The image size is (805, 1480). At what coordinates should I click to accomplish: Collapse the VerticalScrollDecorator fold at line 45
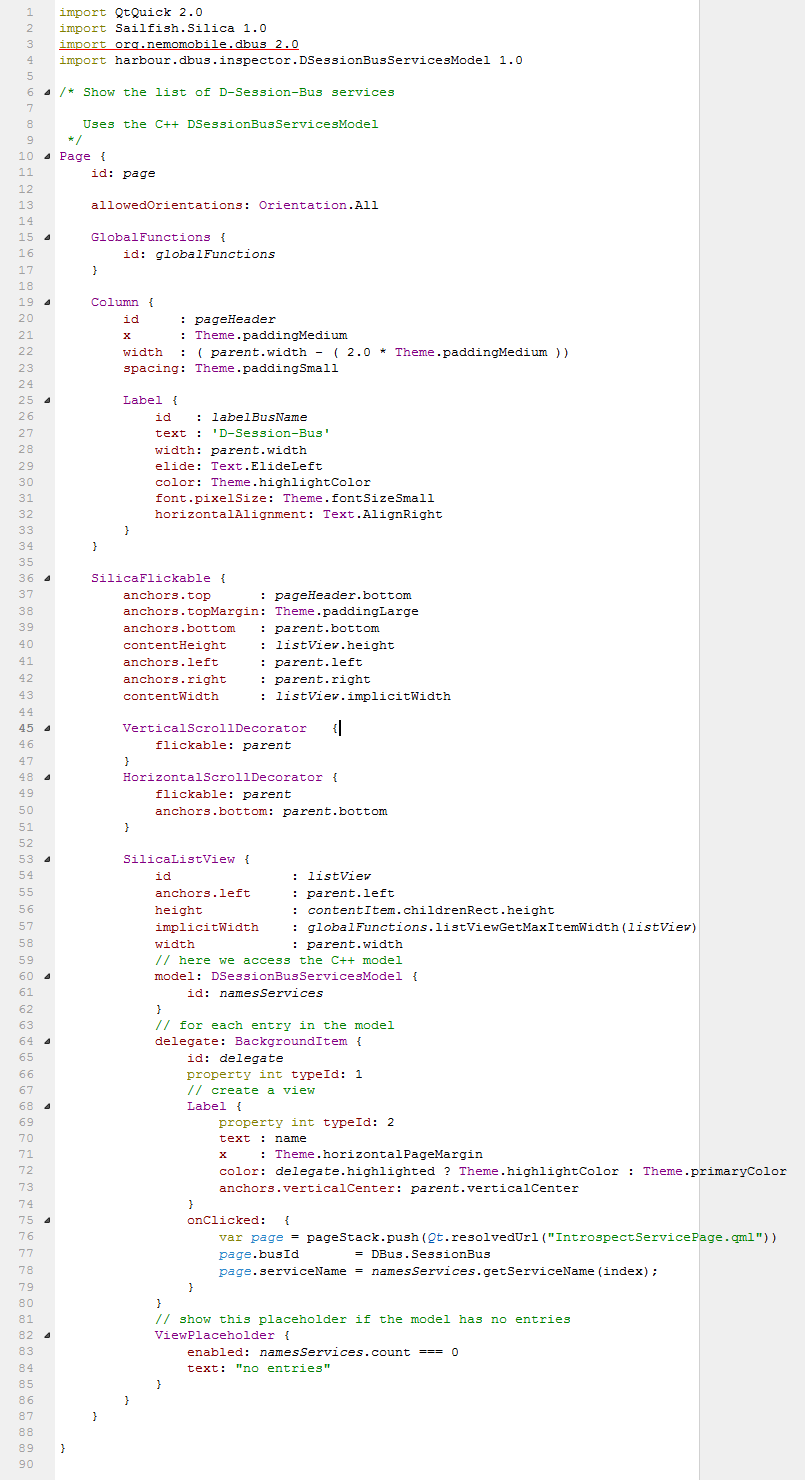point(47,728)
